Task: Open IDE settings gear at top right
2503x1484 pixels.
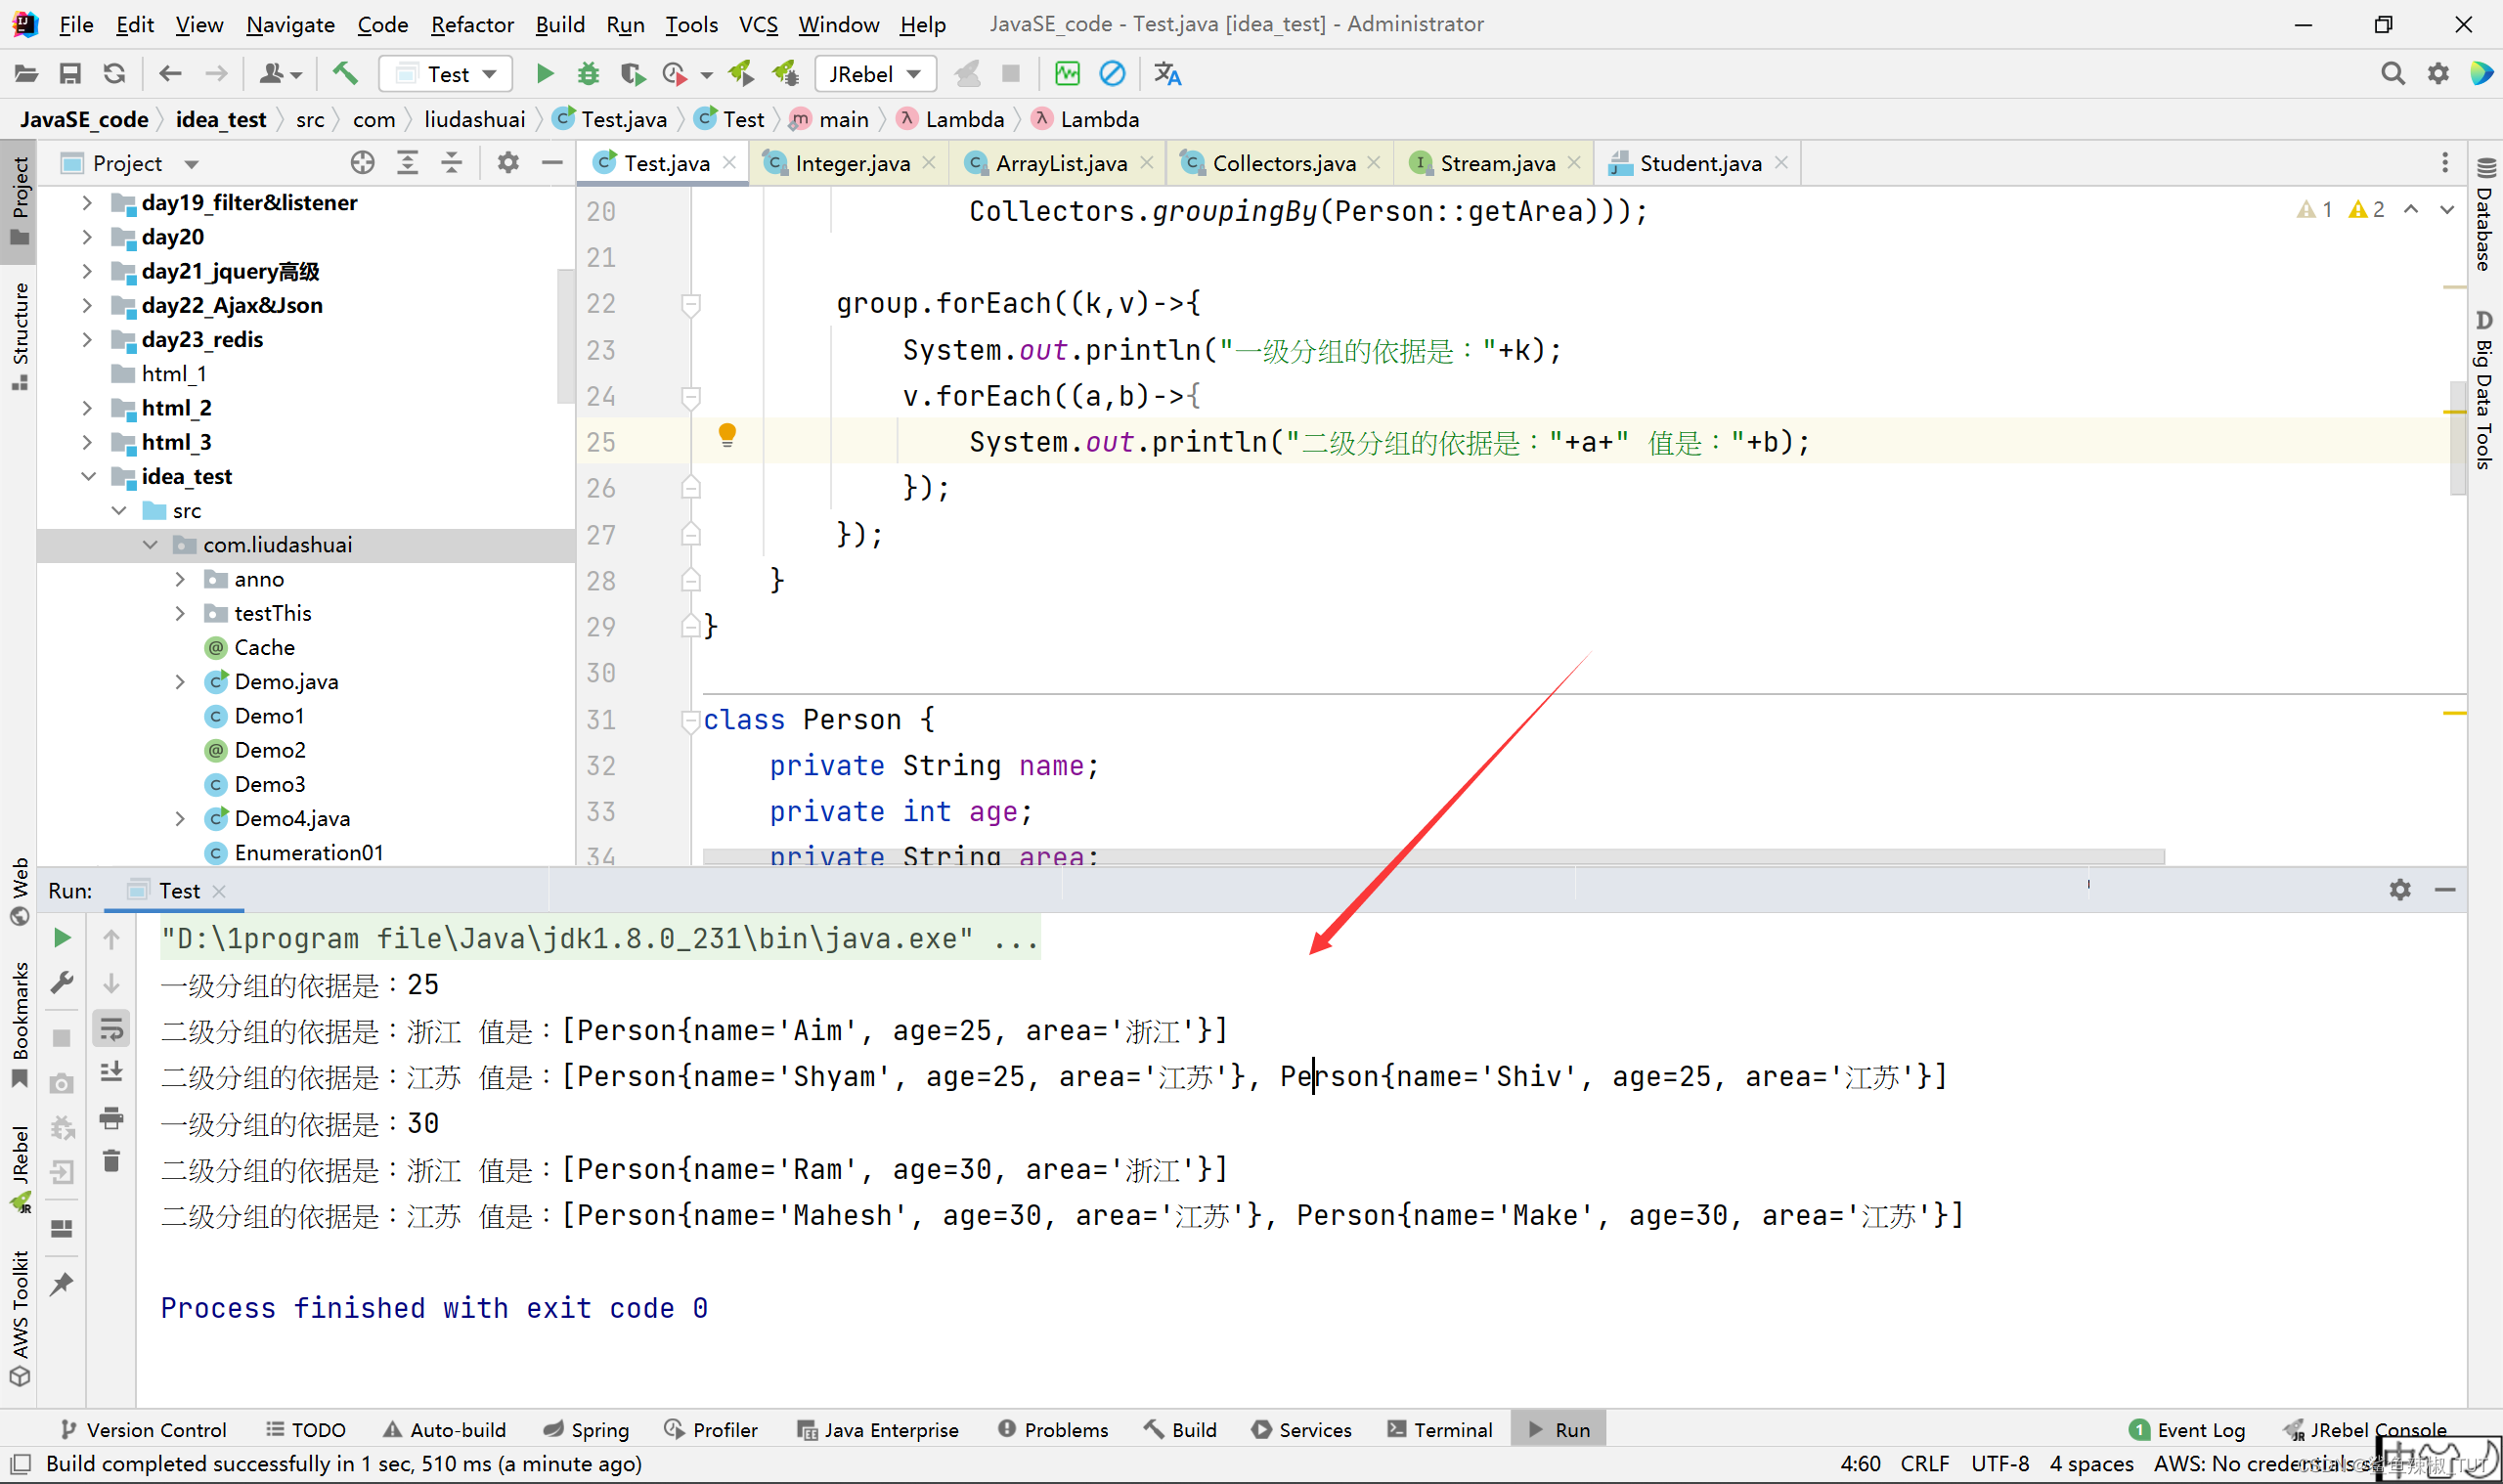Action: pos(2438,74)
